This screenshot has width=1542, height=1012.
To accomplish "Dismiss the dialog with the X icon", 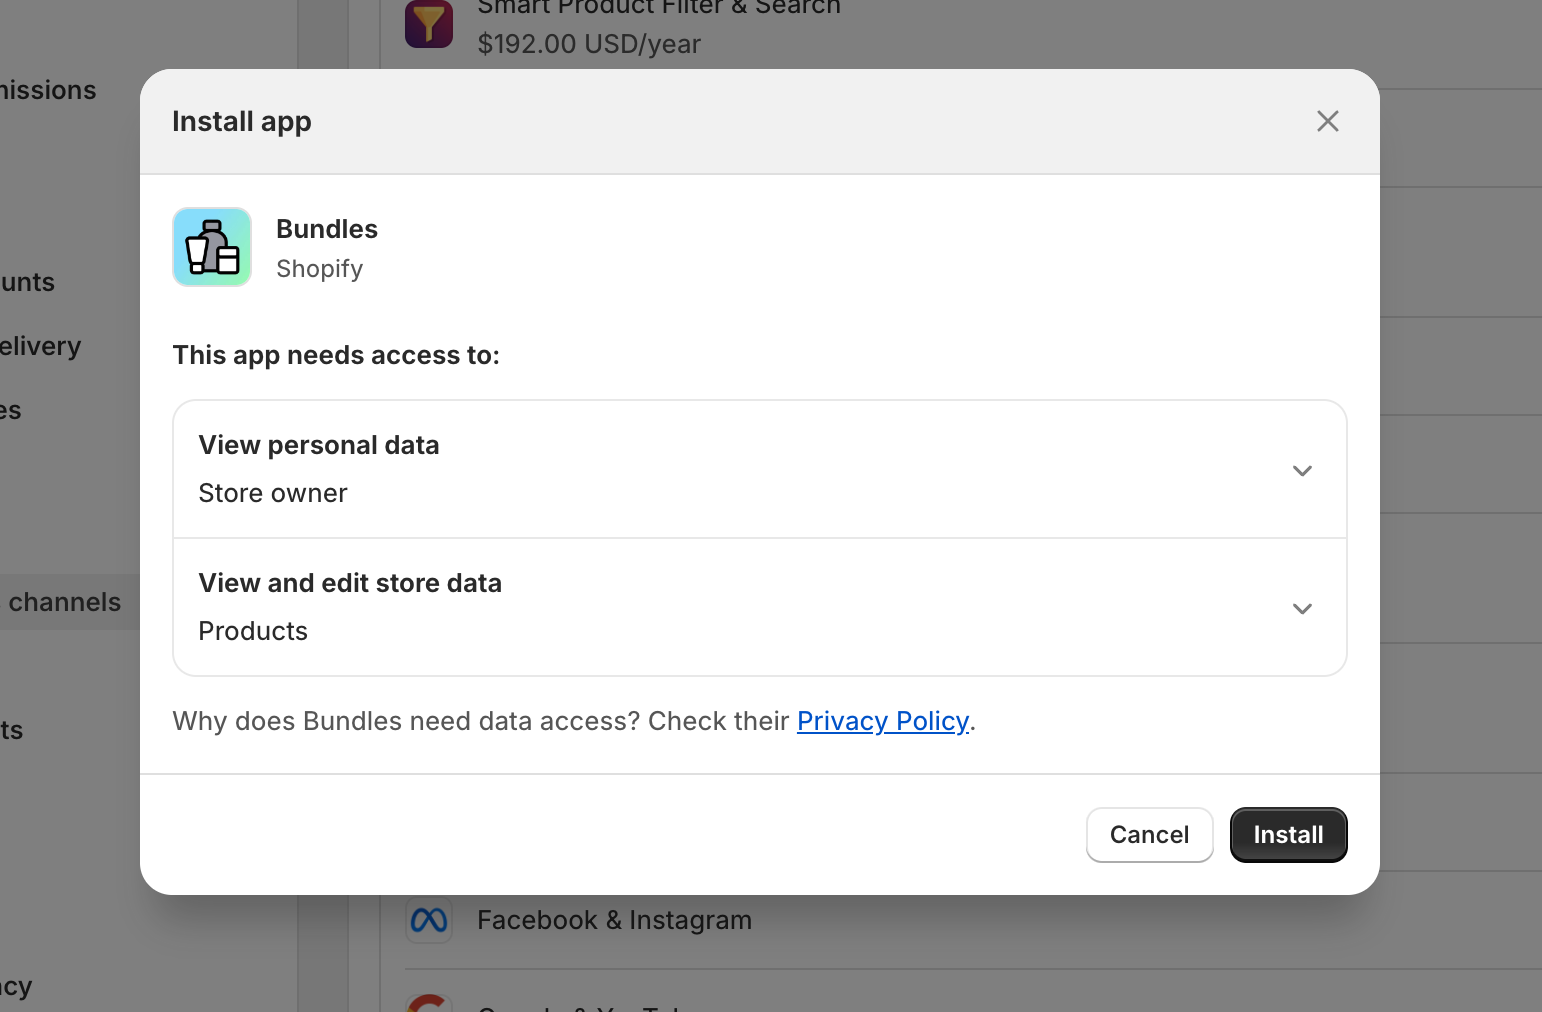I will (x=1327, y=120).
